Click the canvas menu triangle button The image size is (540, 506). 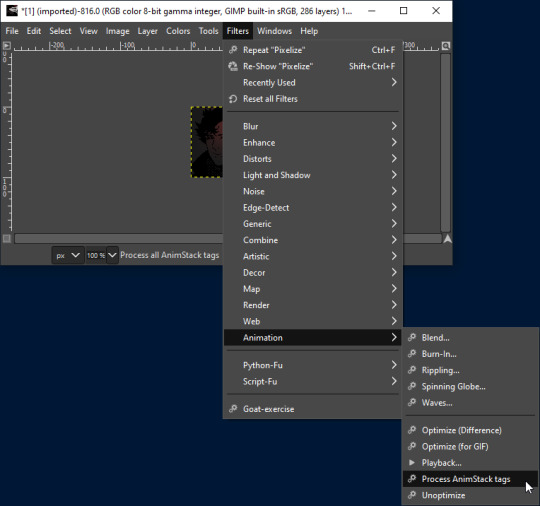[7, 45]
